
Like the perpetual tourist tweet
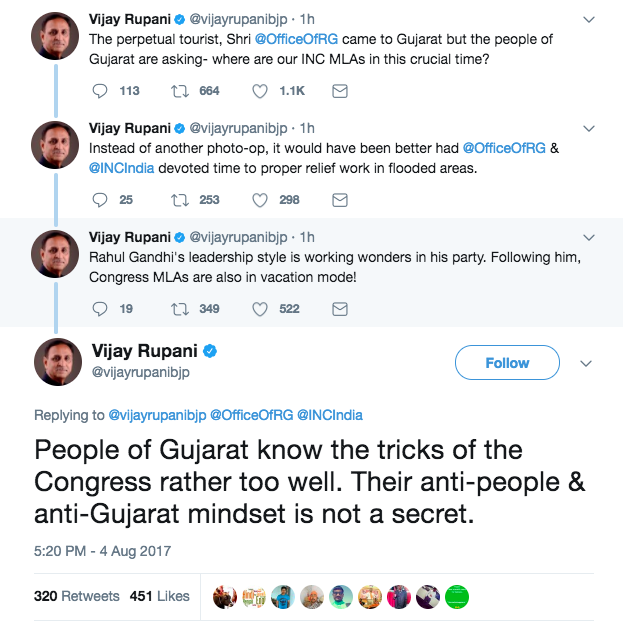[x=260, y=91]
